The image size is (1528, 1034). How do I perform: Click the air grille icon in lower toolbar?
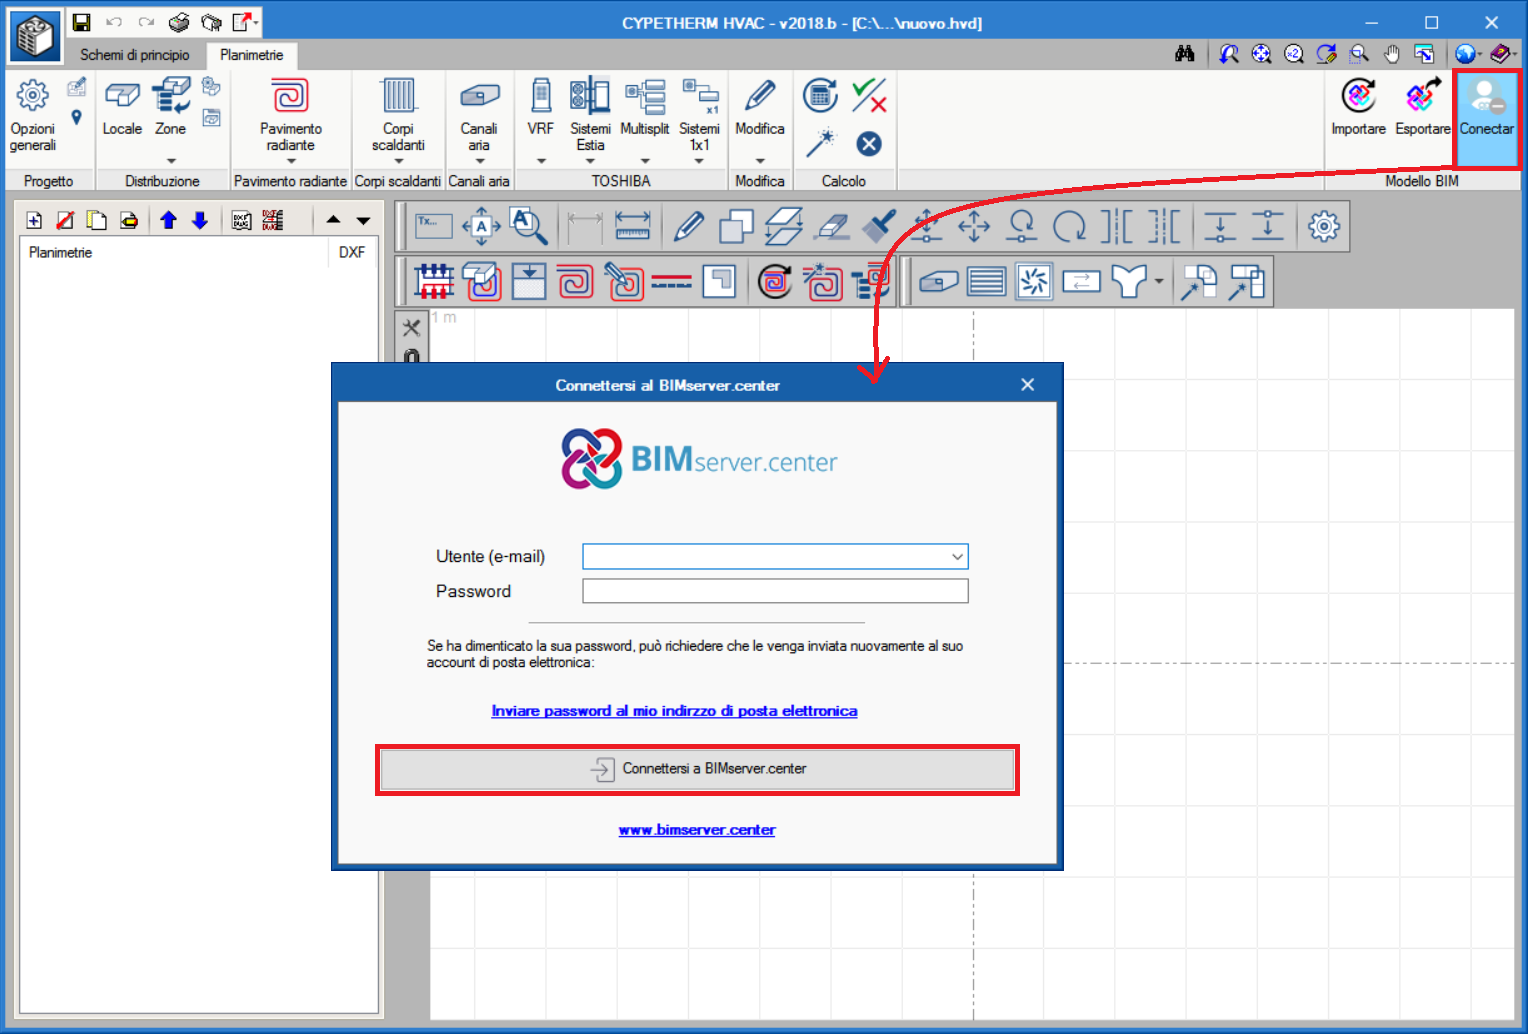(x=986, y=282)
